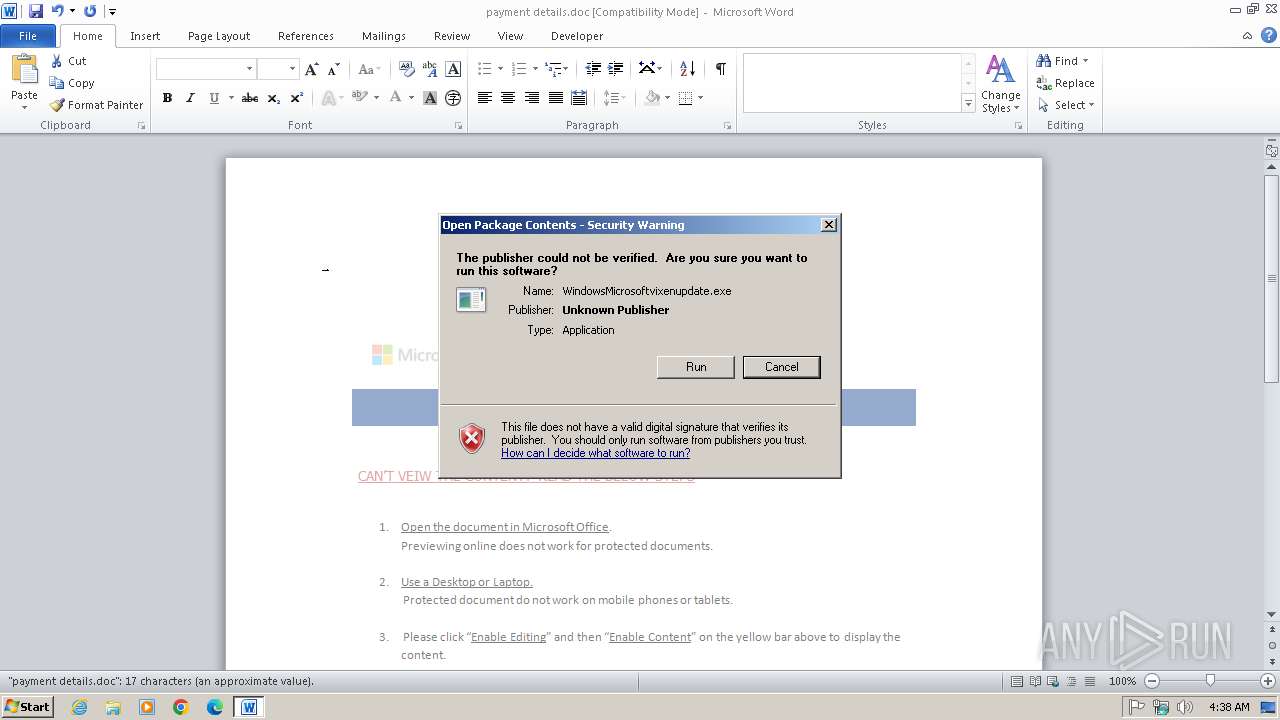The image size is (1280, 720).
Task: Switch to the References tab
Action: pyautogui.click(x=306, y=36)
